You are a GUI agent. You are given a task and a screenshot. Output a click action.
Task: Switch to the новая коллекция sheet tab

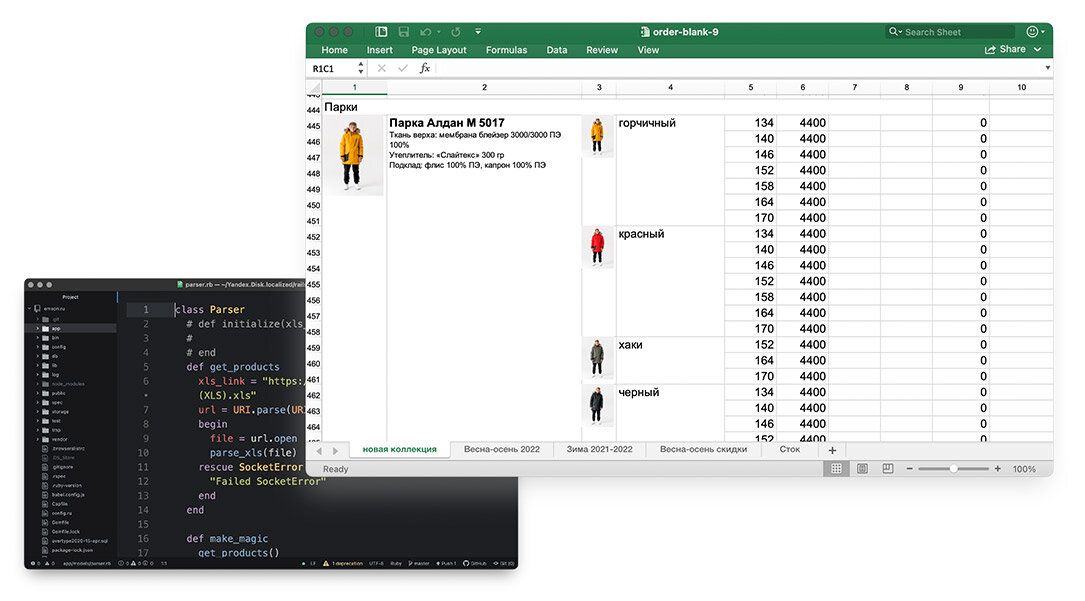(399, 450)
